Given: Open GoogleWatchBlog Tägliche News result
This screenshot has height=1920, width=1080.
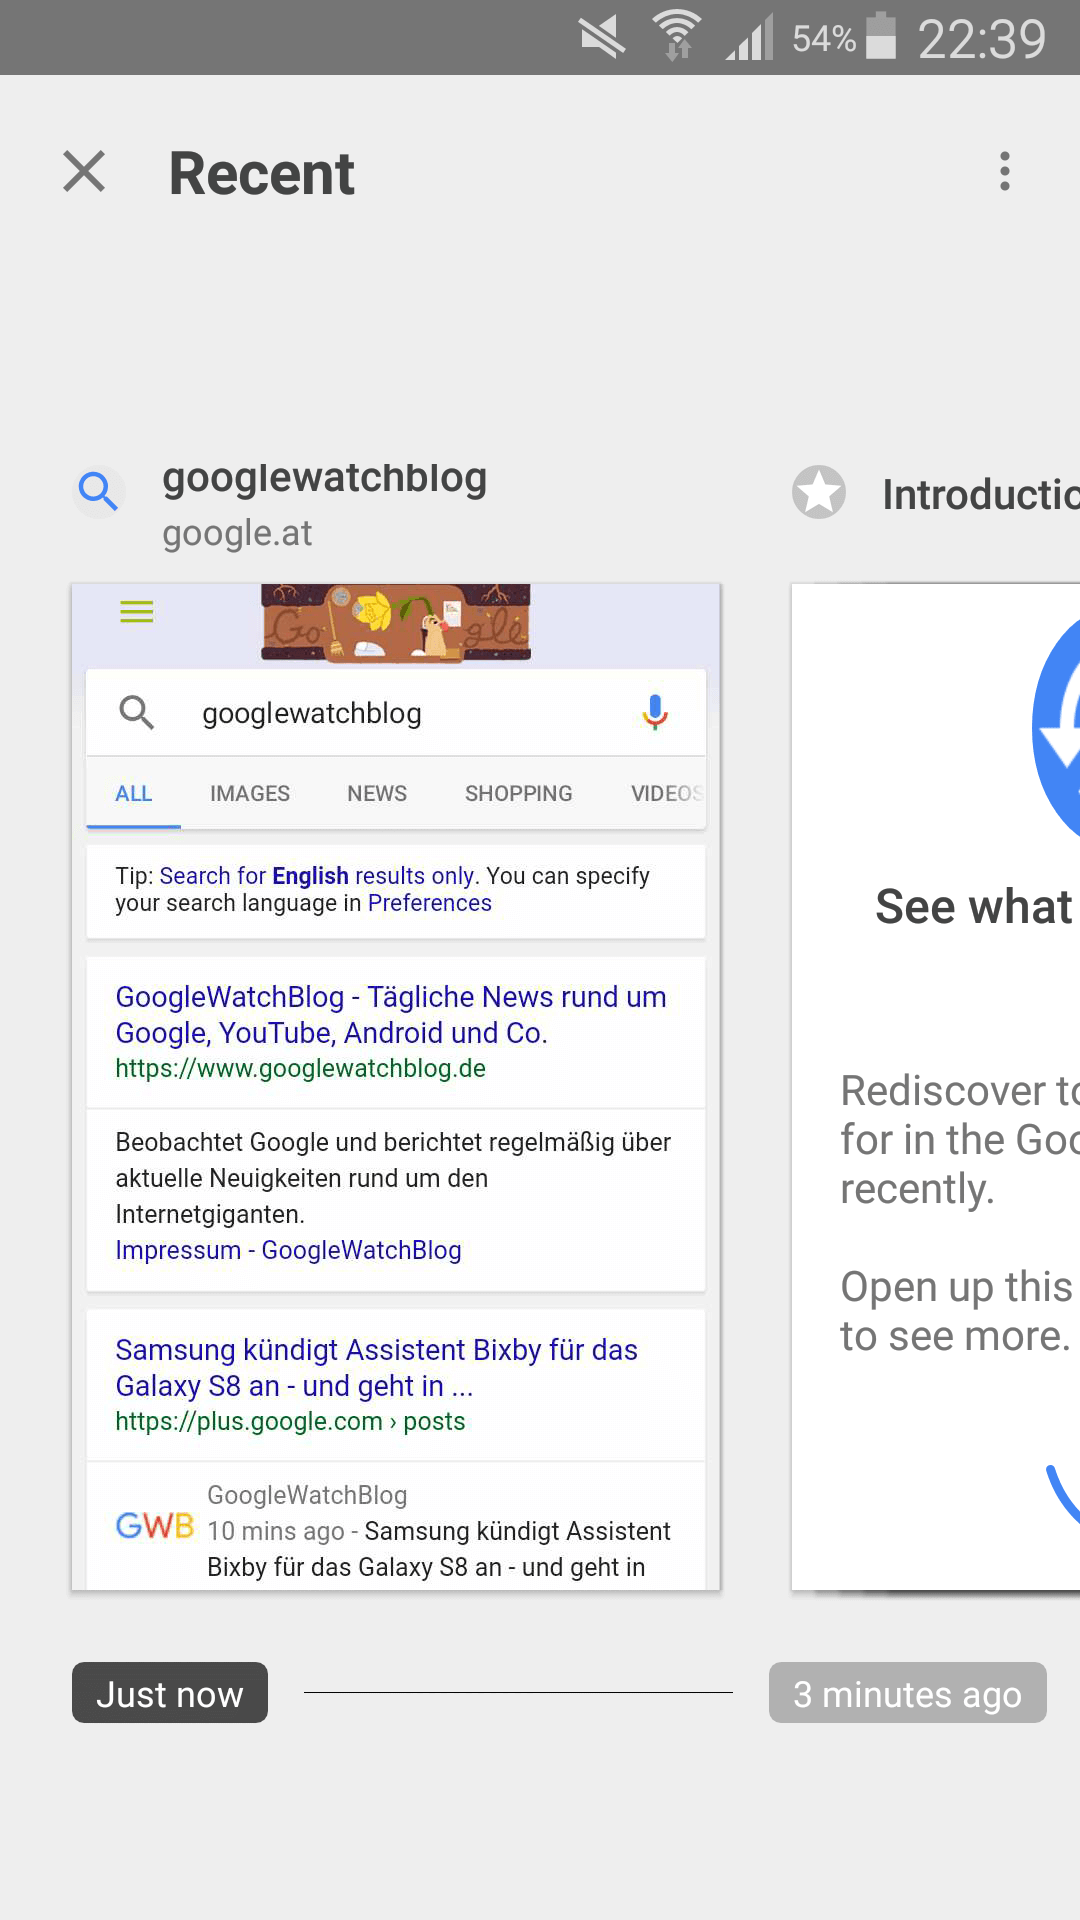Looking at the screenshot, I should point(390,1014).
